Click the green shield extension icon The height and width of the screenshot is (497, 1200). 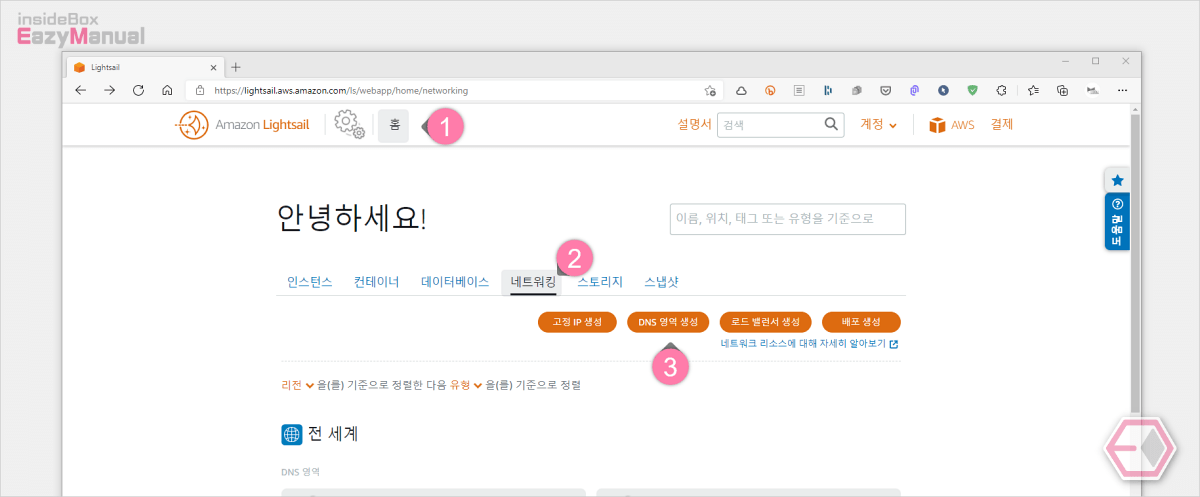coord(972,90)
